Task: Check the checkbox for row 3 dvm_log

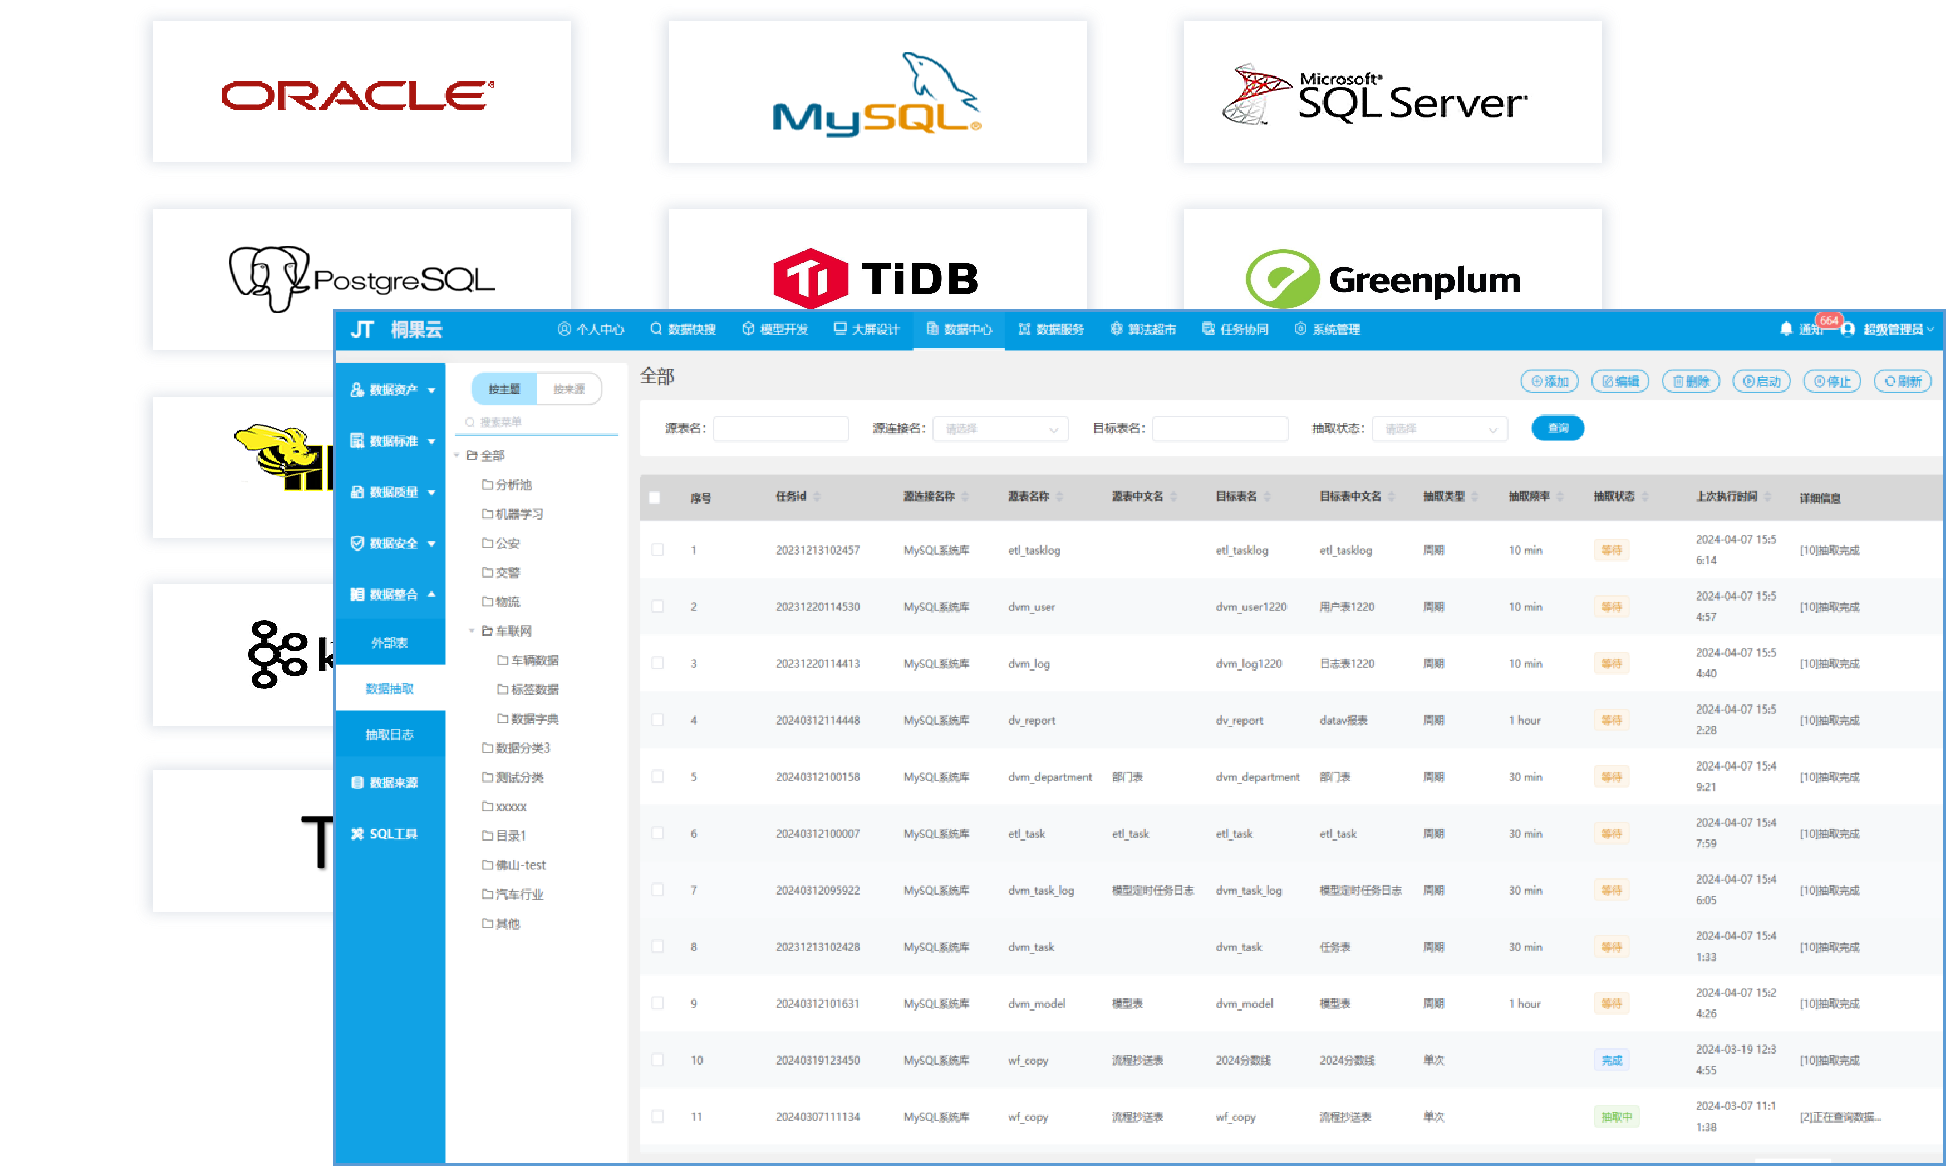Action: point(658,663)
